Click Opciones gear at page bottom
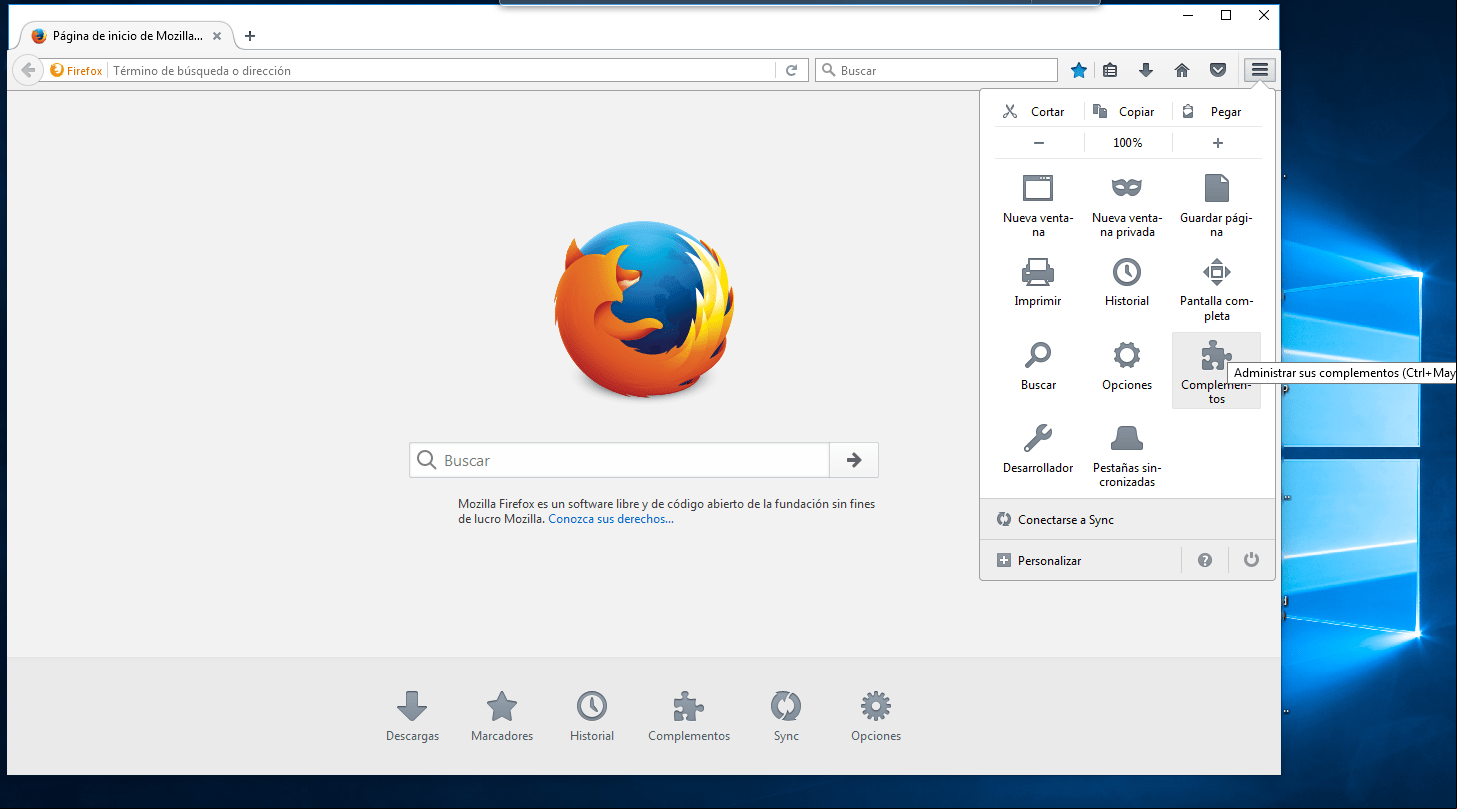This screenshot has height=809, width=1457. pyautogui.click(x=876, y=716)
